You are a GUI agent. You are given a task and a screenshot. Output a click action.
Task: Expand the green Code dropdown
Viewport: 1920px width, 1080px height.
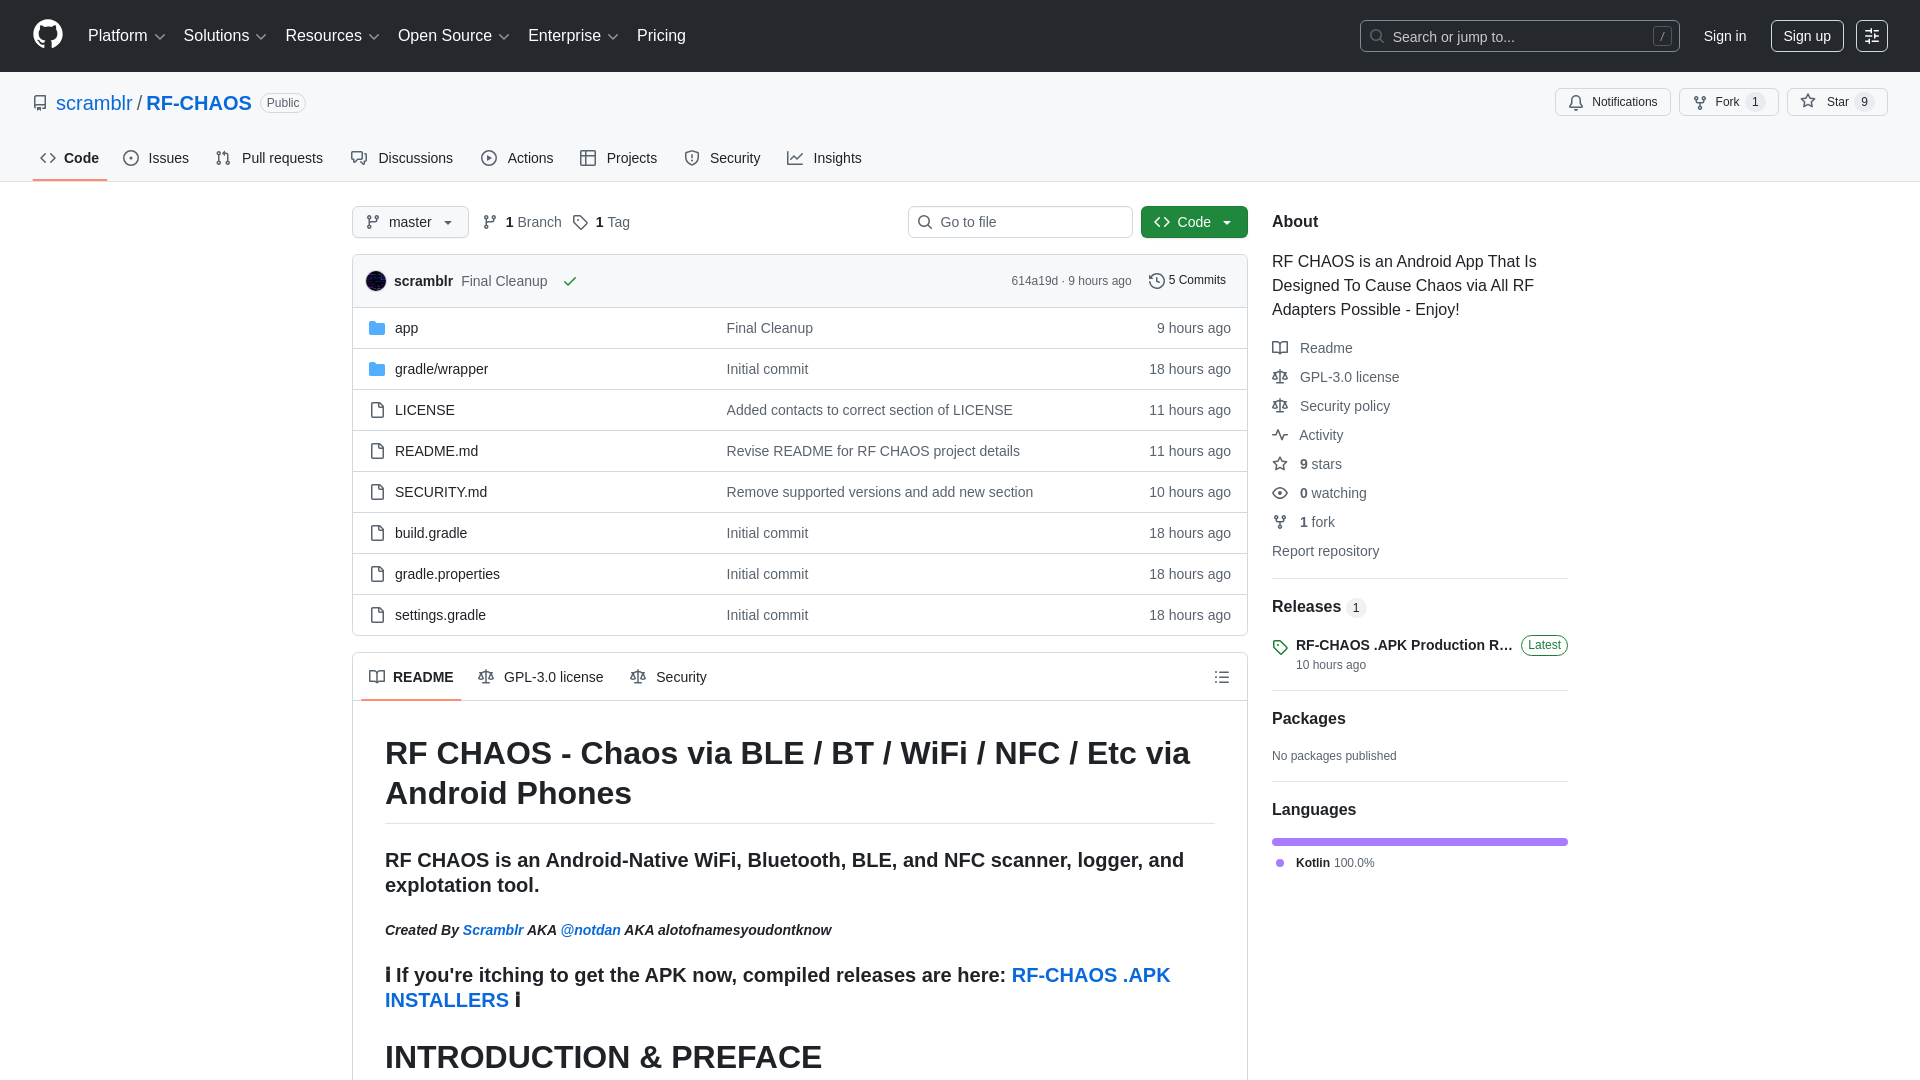point(1194,222)
